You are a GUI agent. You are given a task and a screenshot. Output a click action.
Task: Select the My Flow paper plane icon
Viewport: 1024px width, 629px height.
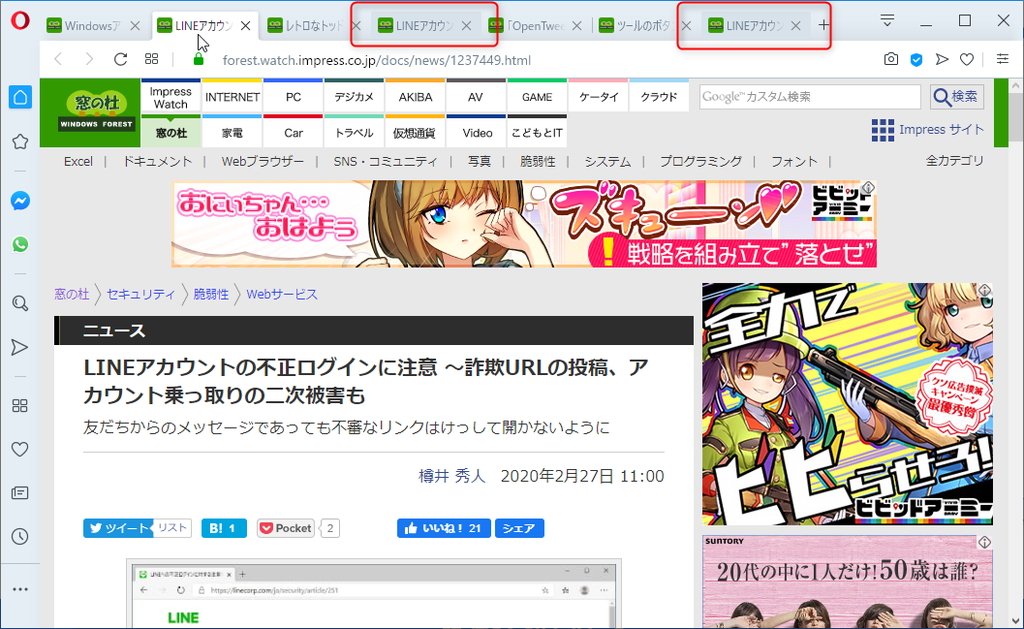point(941,59)
